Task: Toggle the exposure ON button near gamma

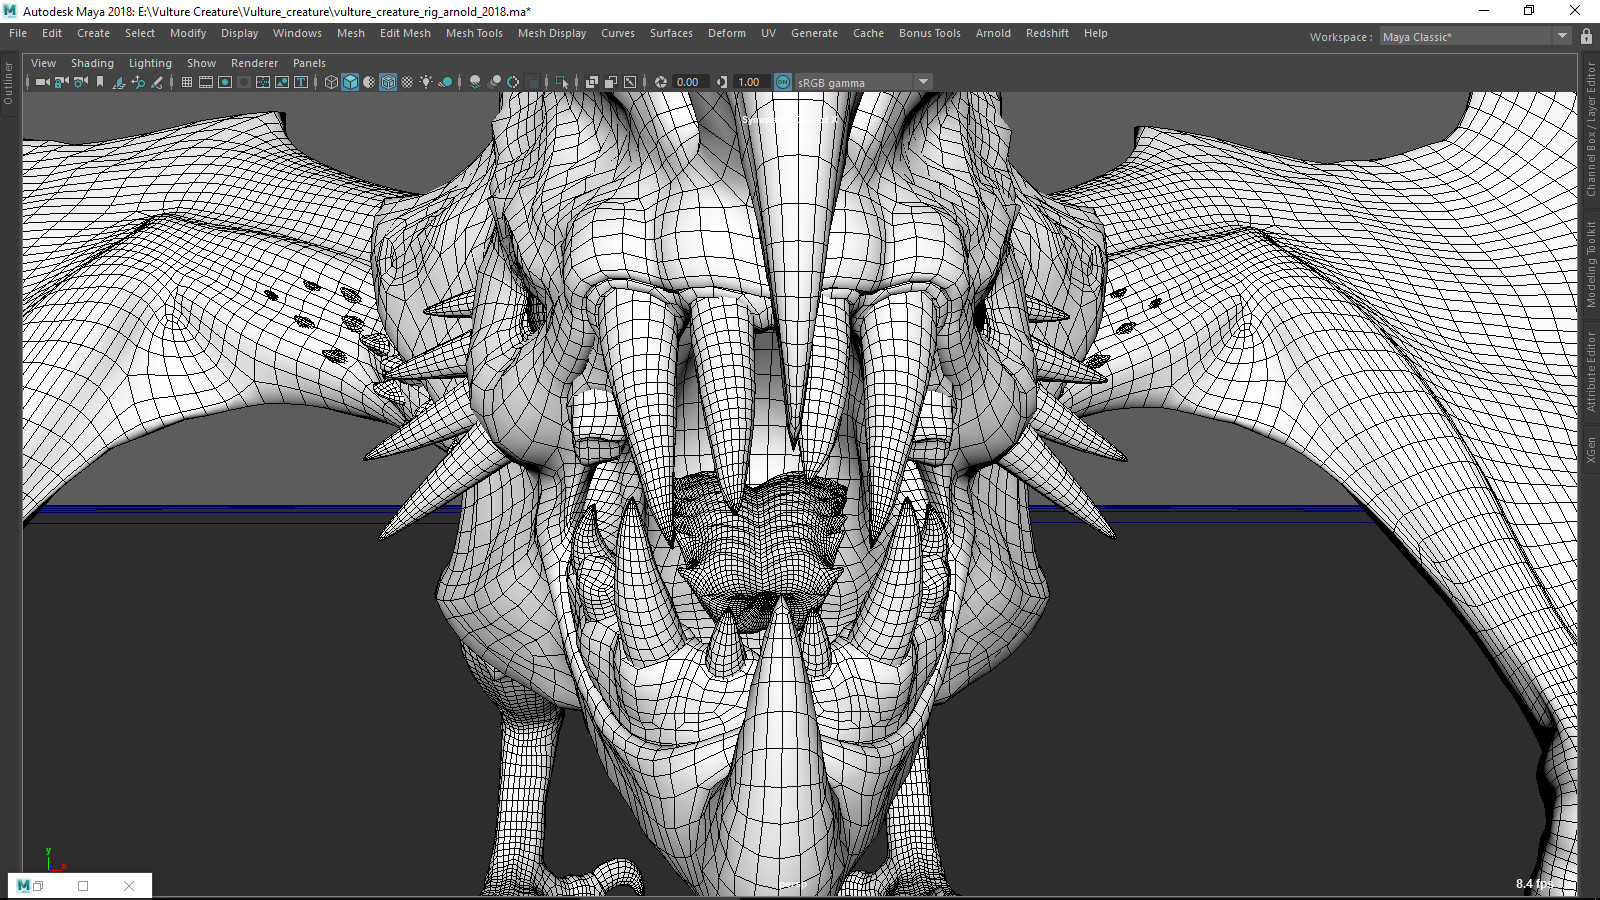Action: click(783, 82)
